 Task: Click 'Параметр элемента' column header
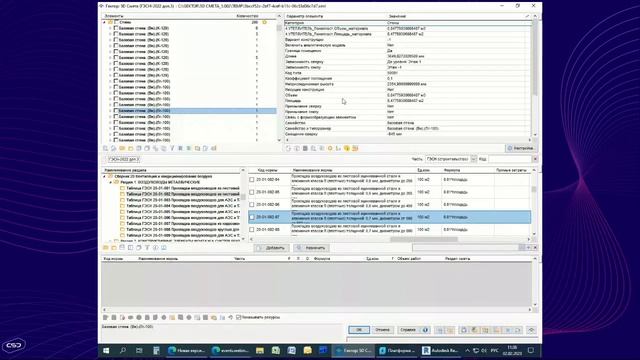304,16
